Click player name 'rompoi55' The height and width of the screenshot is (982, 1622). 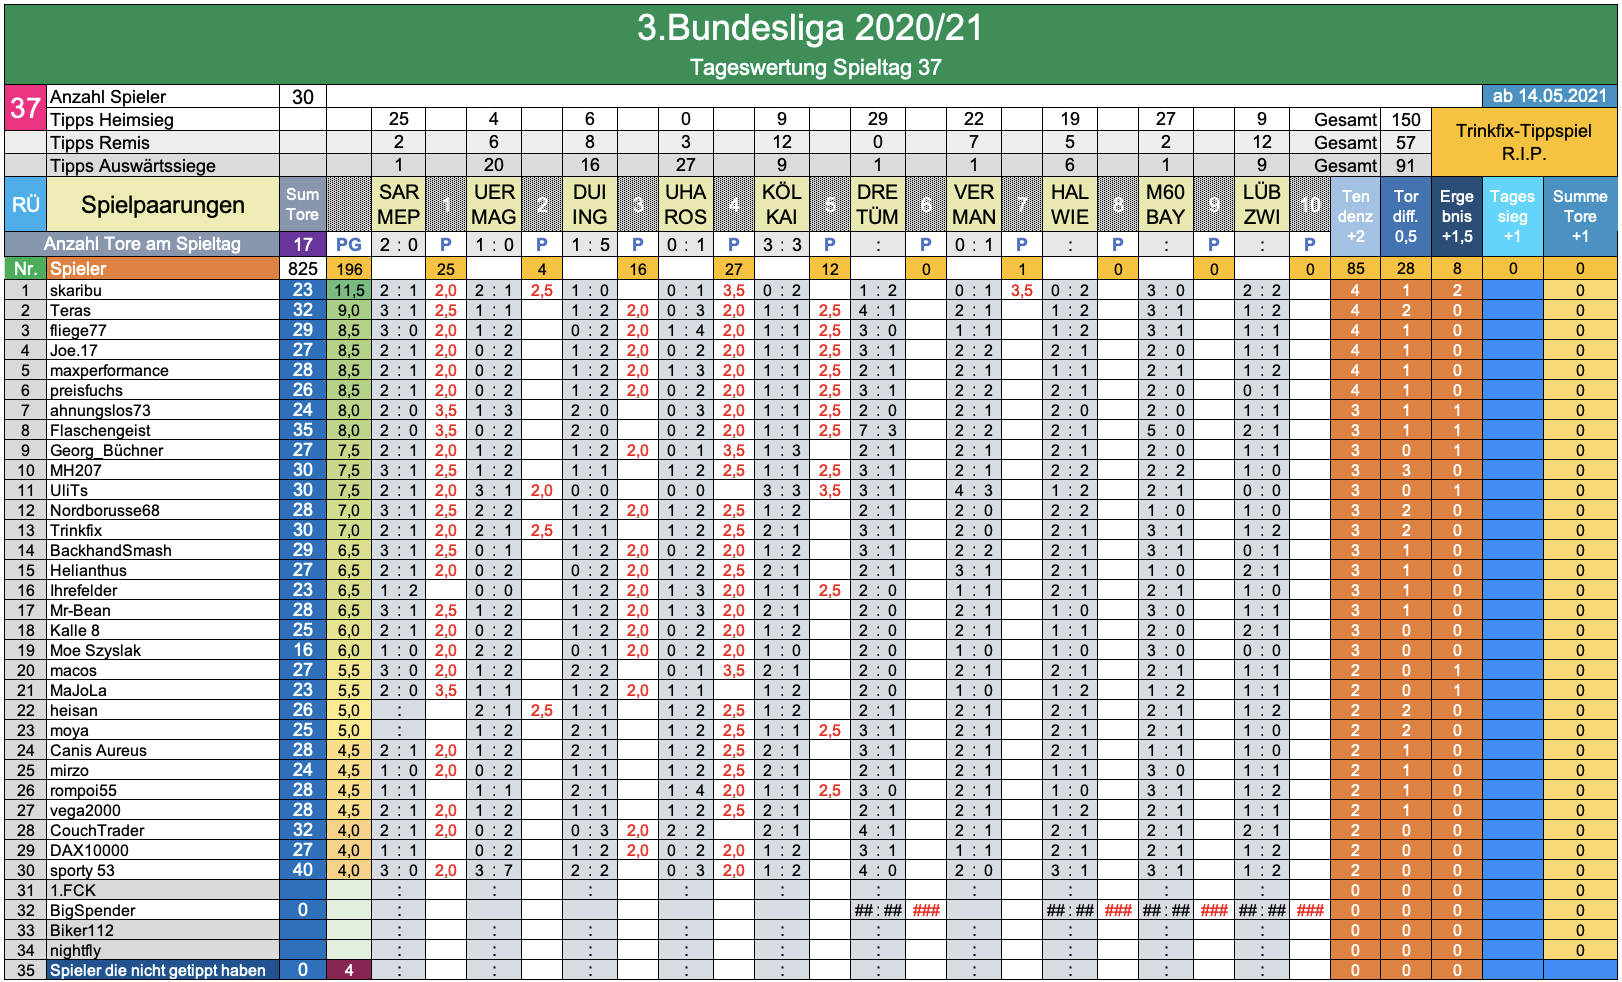[83, 790]
